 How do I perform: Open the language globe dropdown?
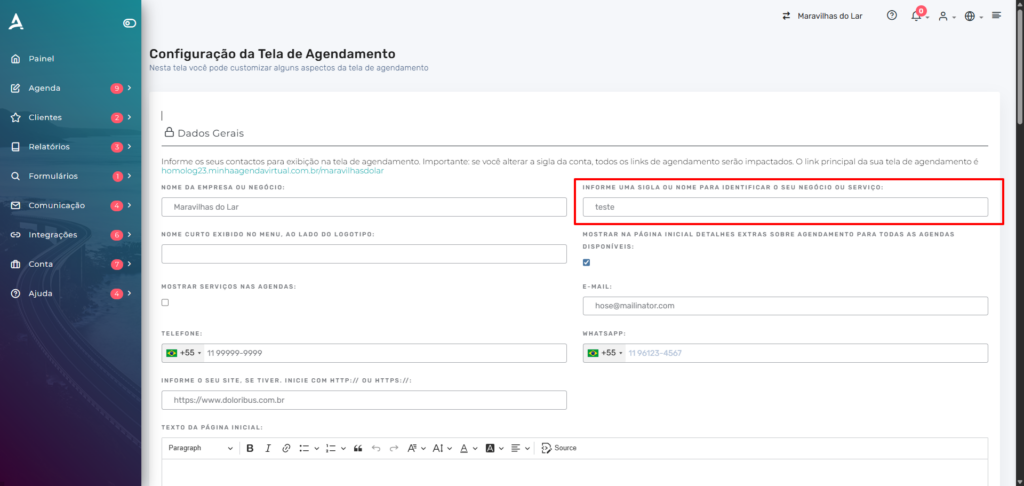(973, 16)
